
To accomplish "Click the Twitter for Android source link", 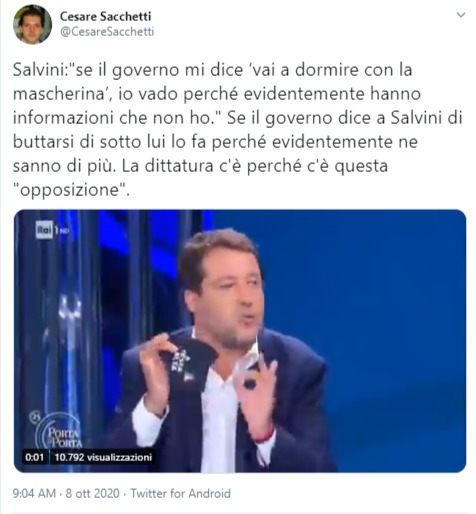I will pyautogui.click(x=180, y=493).
